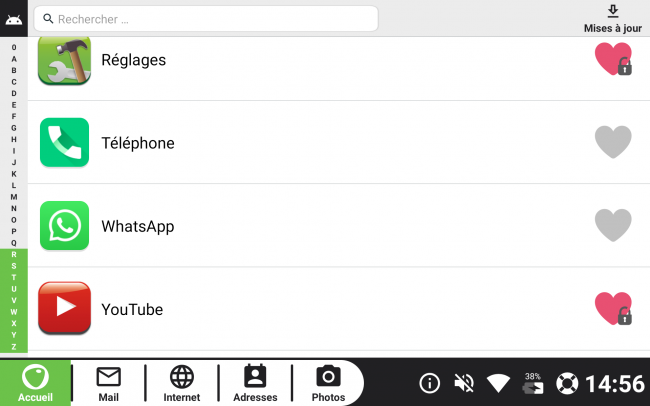Jump to letter G in index

(x=14, y=128)
